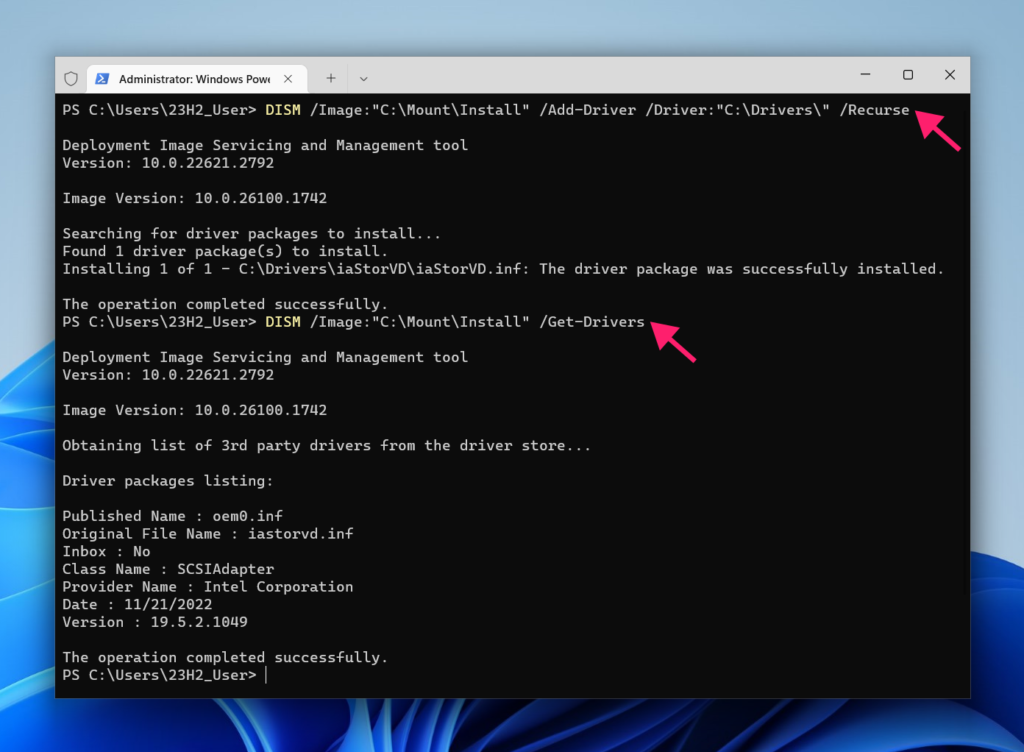
Task: Click the first DISM command word
Action: click(x=283, y=110)
